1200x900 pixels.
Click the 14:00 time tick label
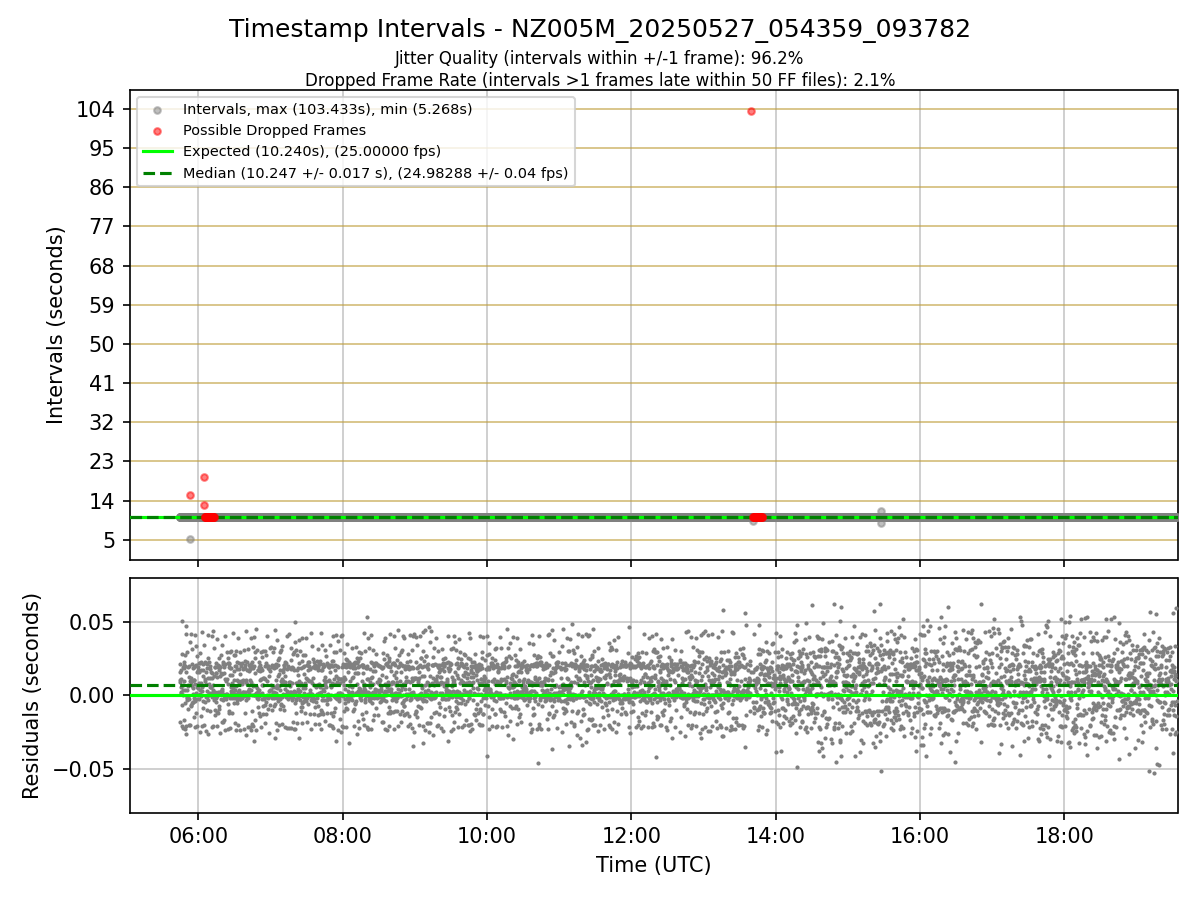pos(775,835)
